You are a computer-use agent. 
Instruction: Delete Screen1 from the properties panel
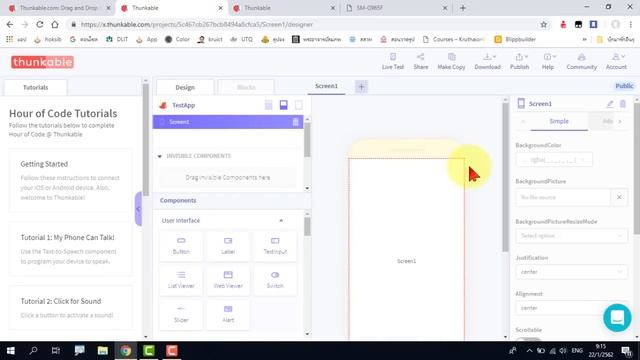[623, 104]
